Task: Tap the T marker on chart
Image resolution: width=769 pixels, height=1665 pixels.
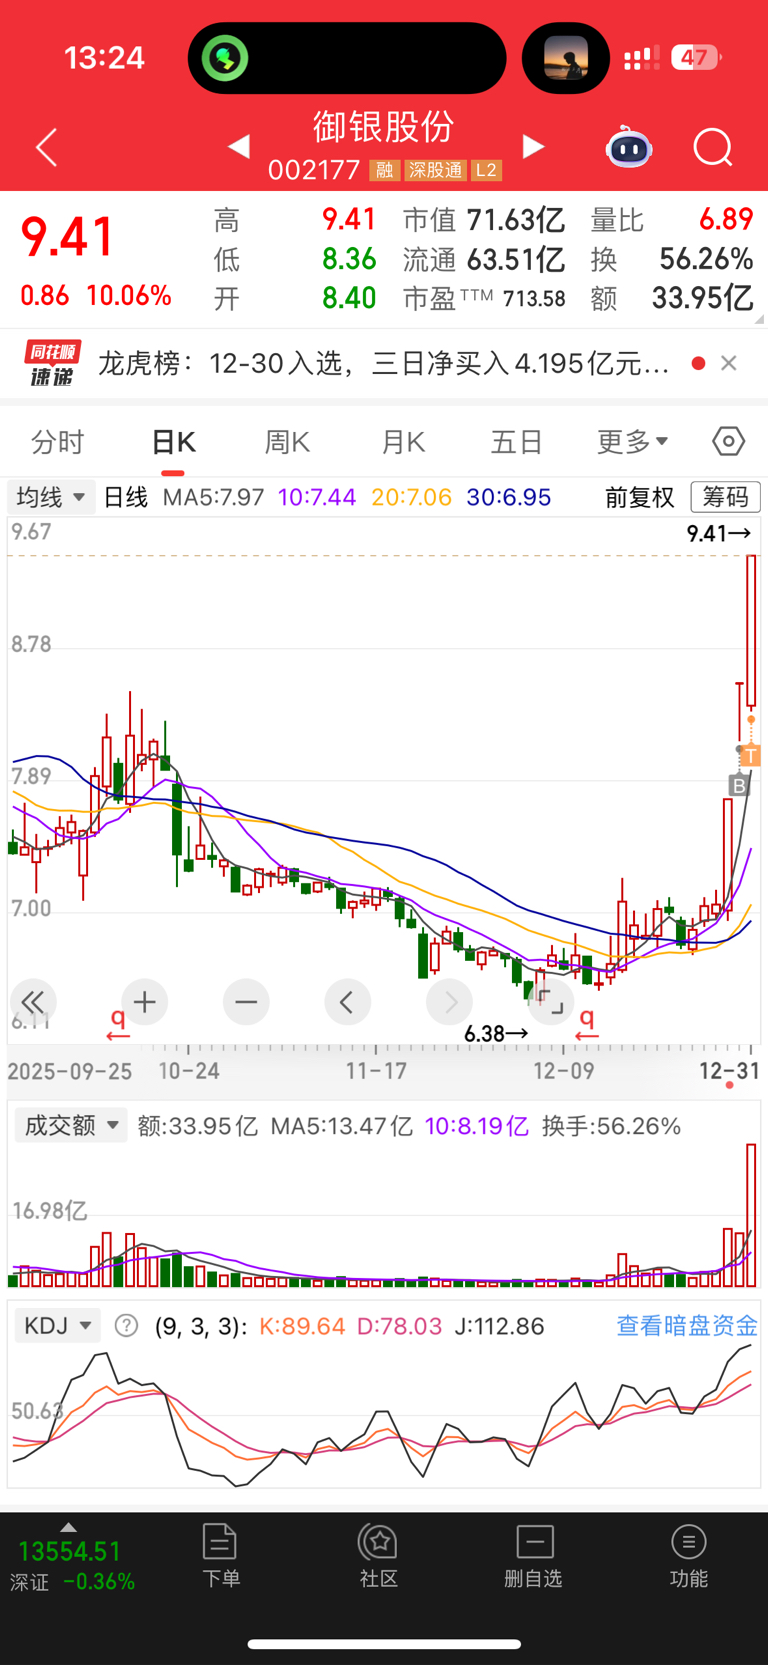Action: coord(751,756)
